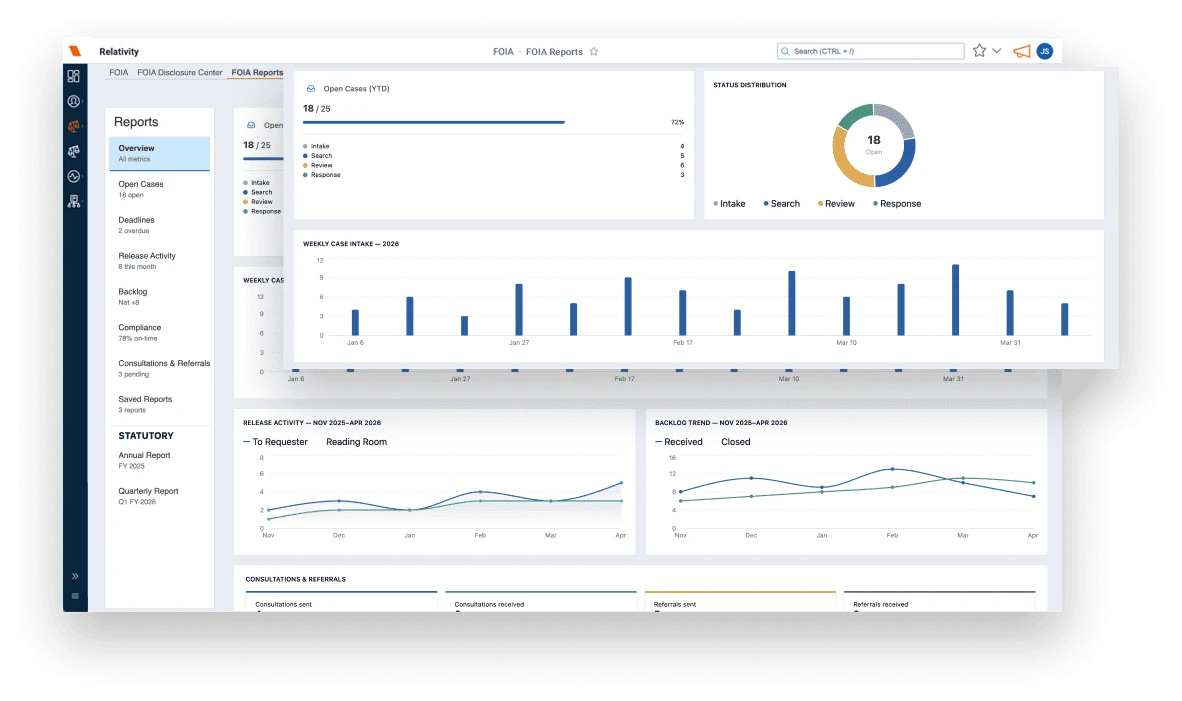
Task: Open the Open Cases report
Action: click(x=159, y=189)
